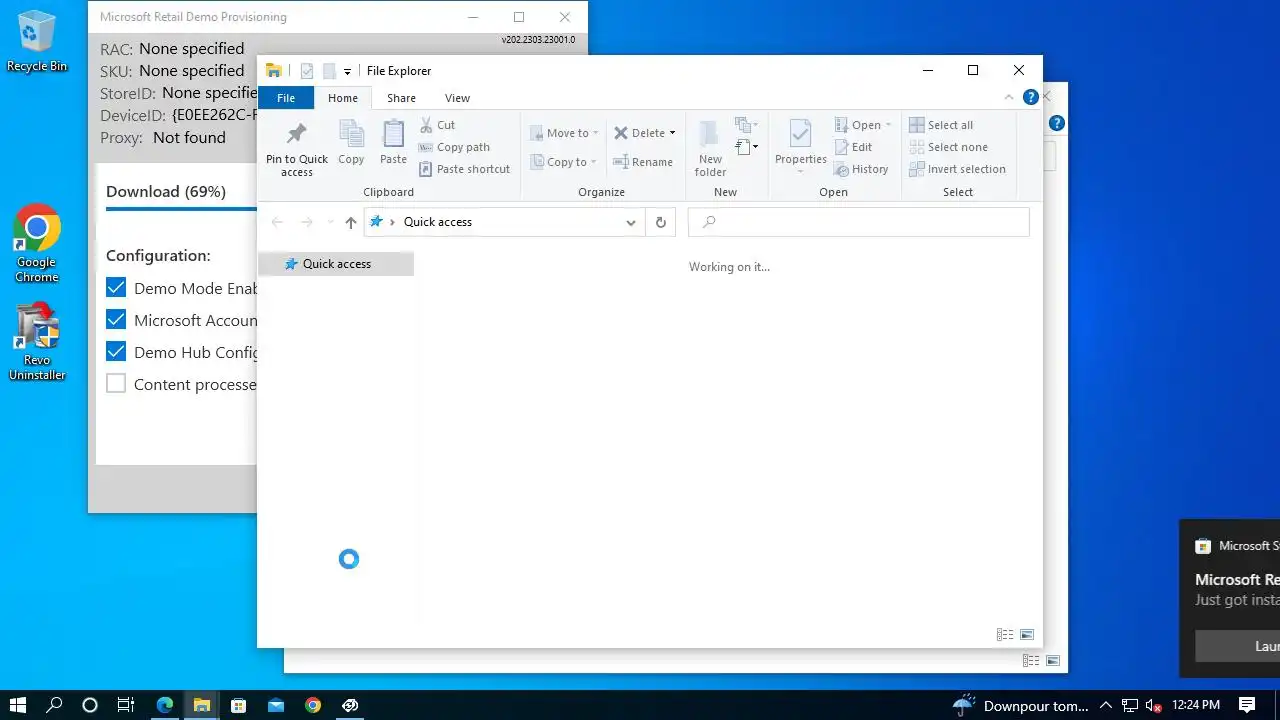Click the New folder icon in the title bar toolbar
Viewport: 1280px width, 720px height.
[329, 71]
